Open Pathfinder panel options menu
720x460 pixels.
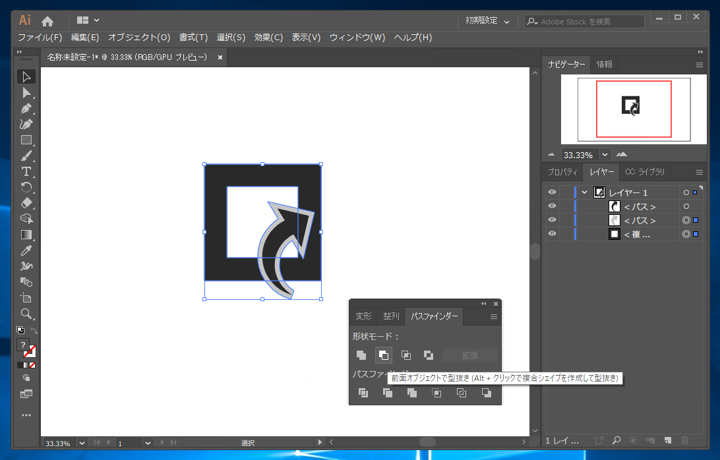(494, 317)
